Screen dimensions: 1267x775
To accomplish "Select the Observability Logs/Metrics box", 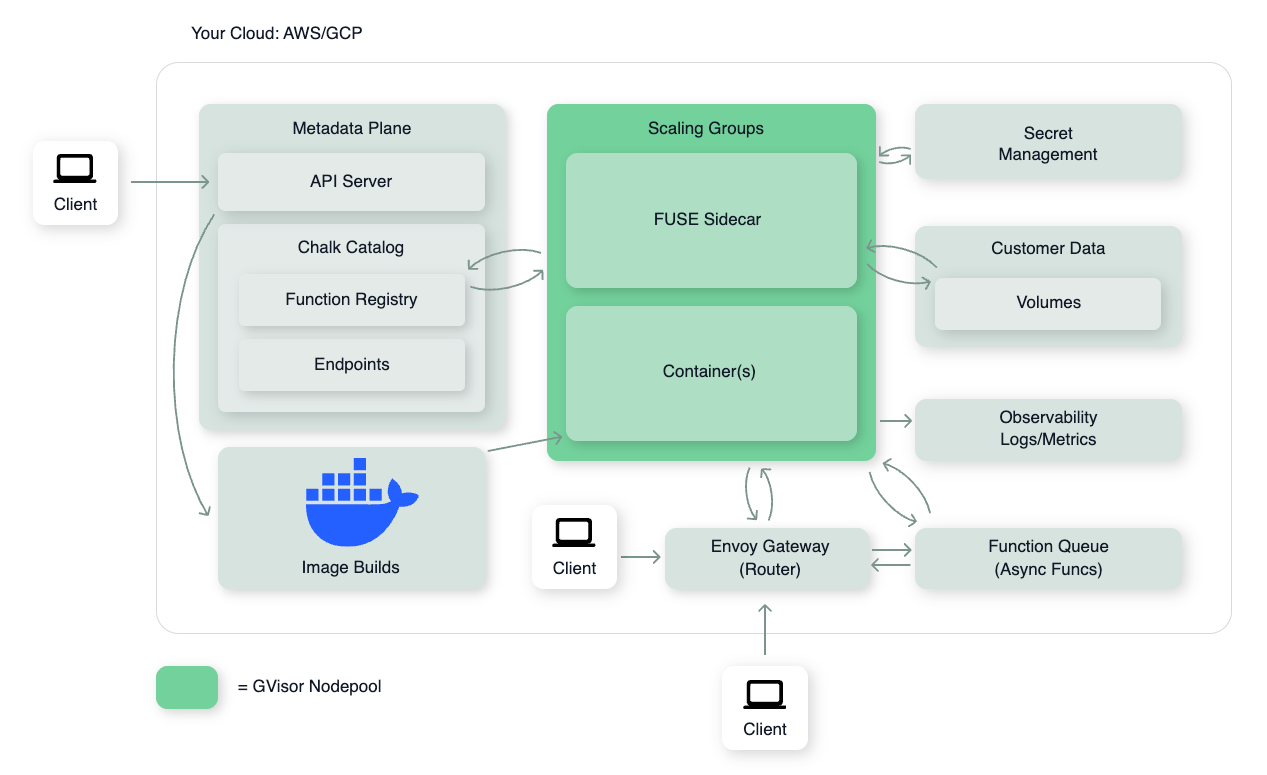I will pyautogui.click(x=1048, y=429).
